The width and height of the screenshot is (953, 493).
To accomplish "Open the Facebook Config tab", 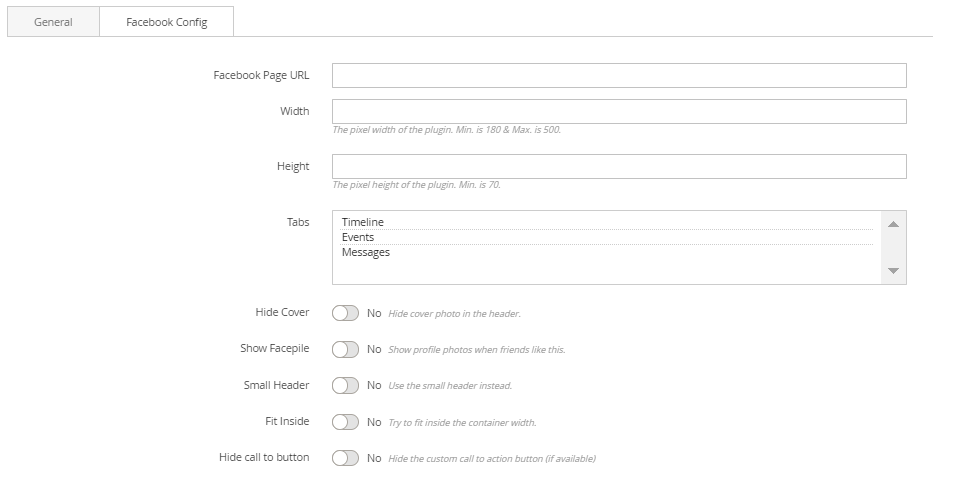I will [167, 22].
